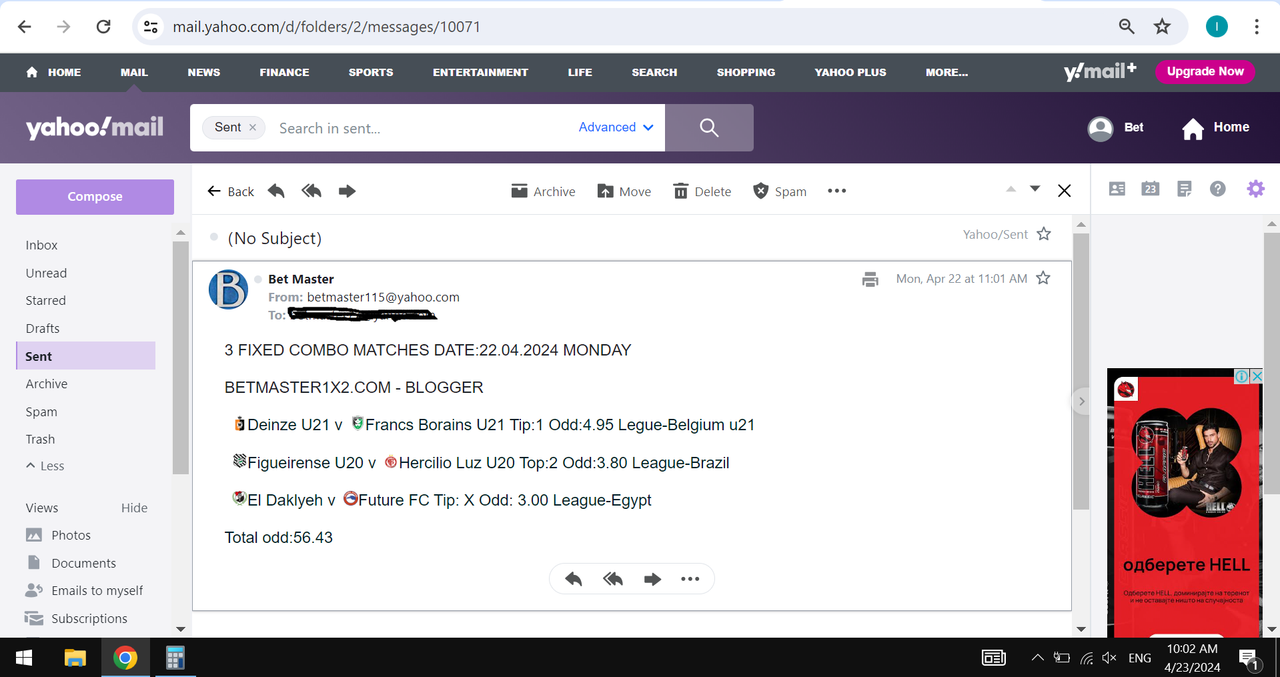The height and width of the screenshot is (677, 1280).
Task: Toggle the unread dot beside (No Subject)
Action: [213, 237]
